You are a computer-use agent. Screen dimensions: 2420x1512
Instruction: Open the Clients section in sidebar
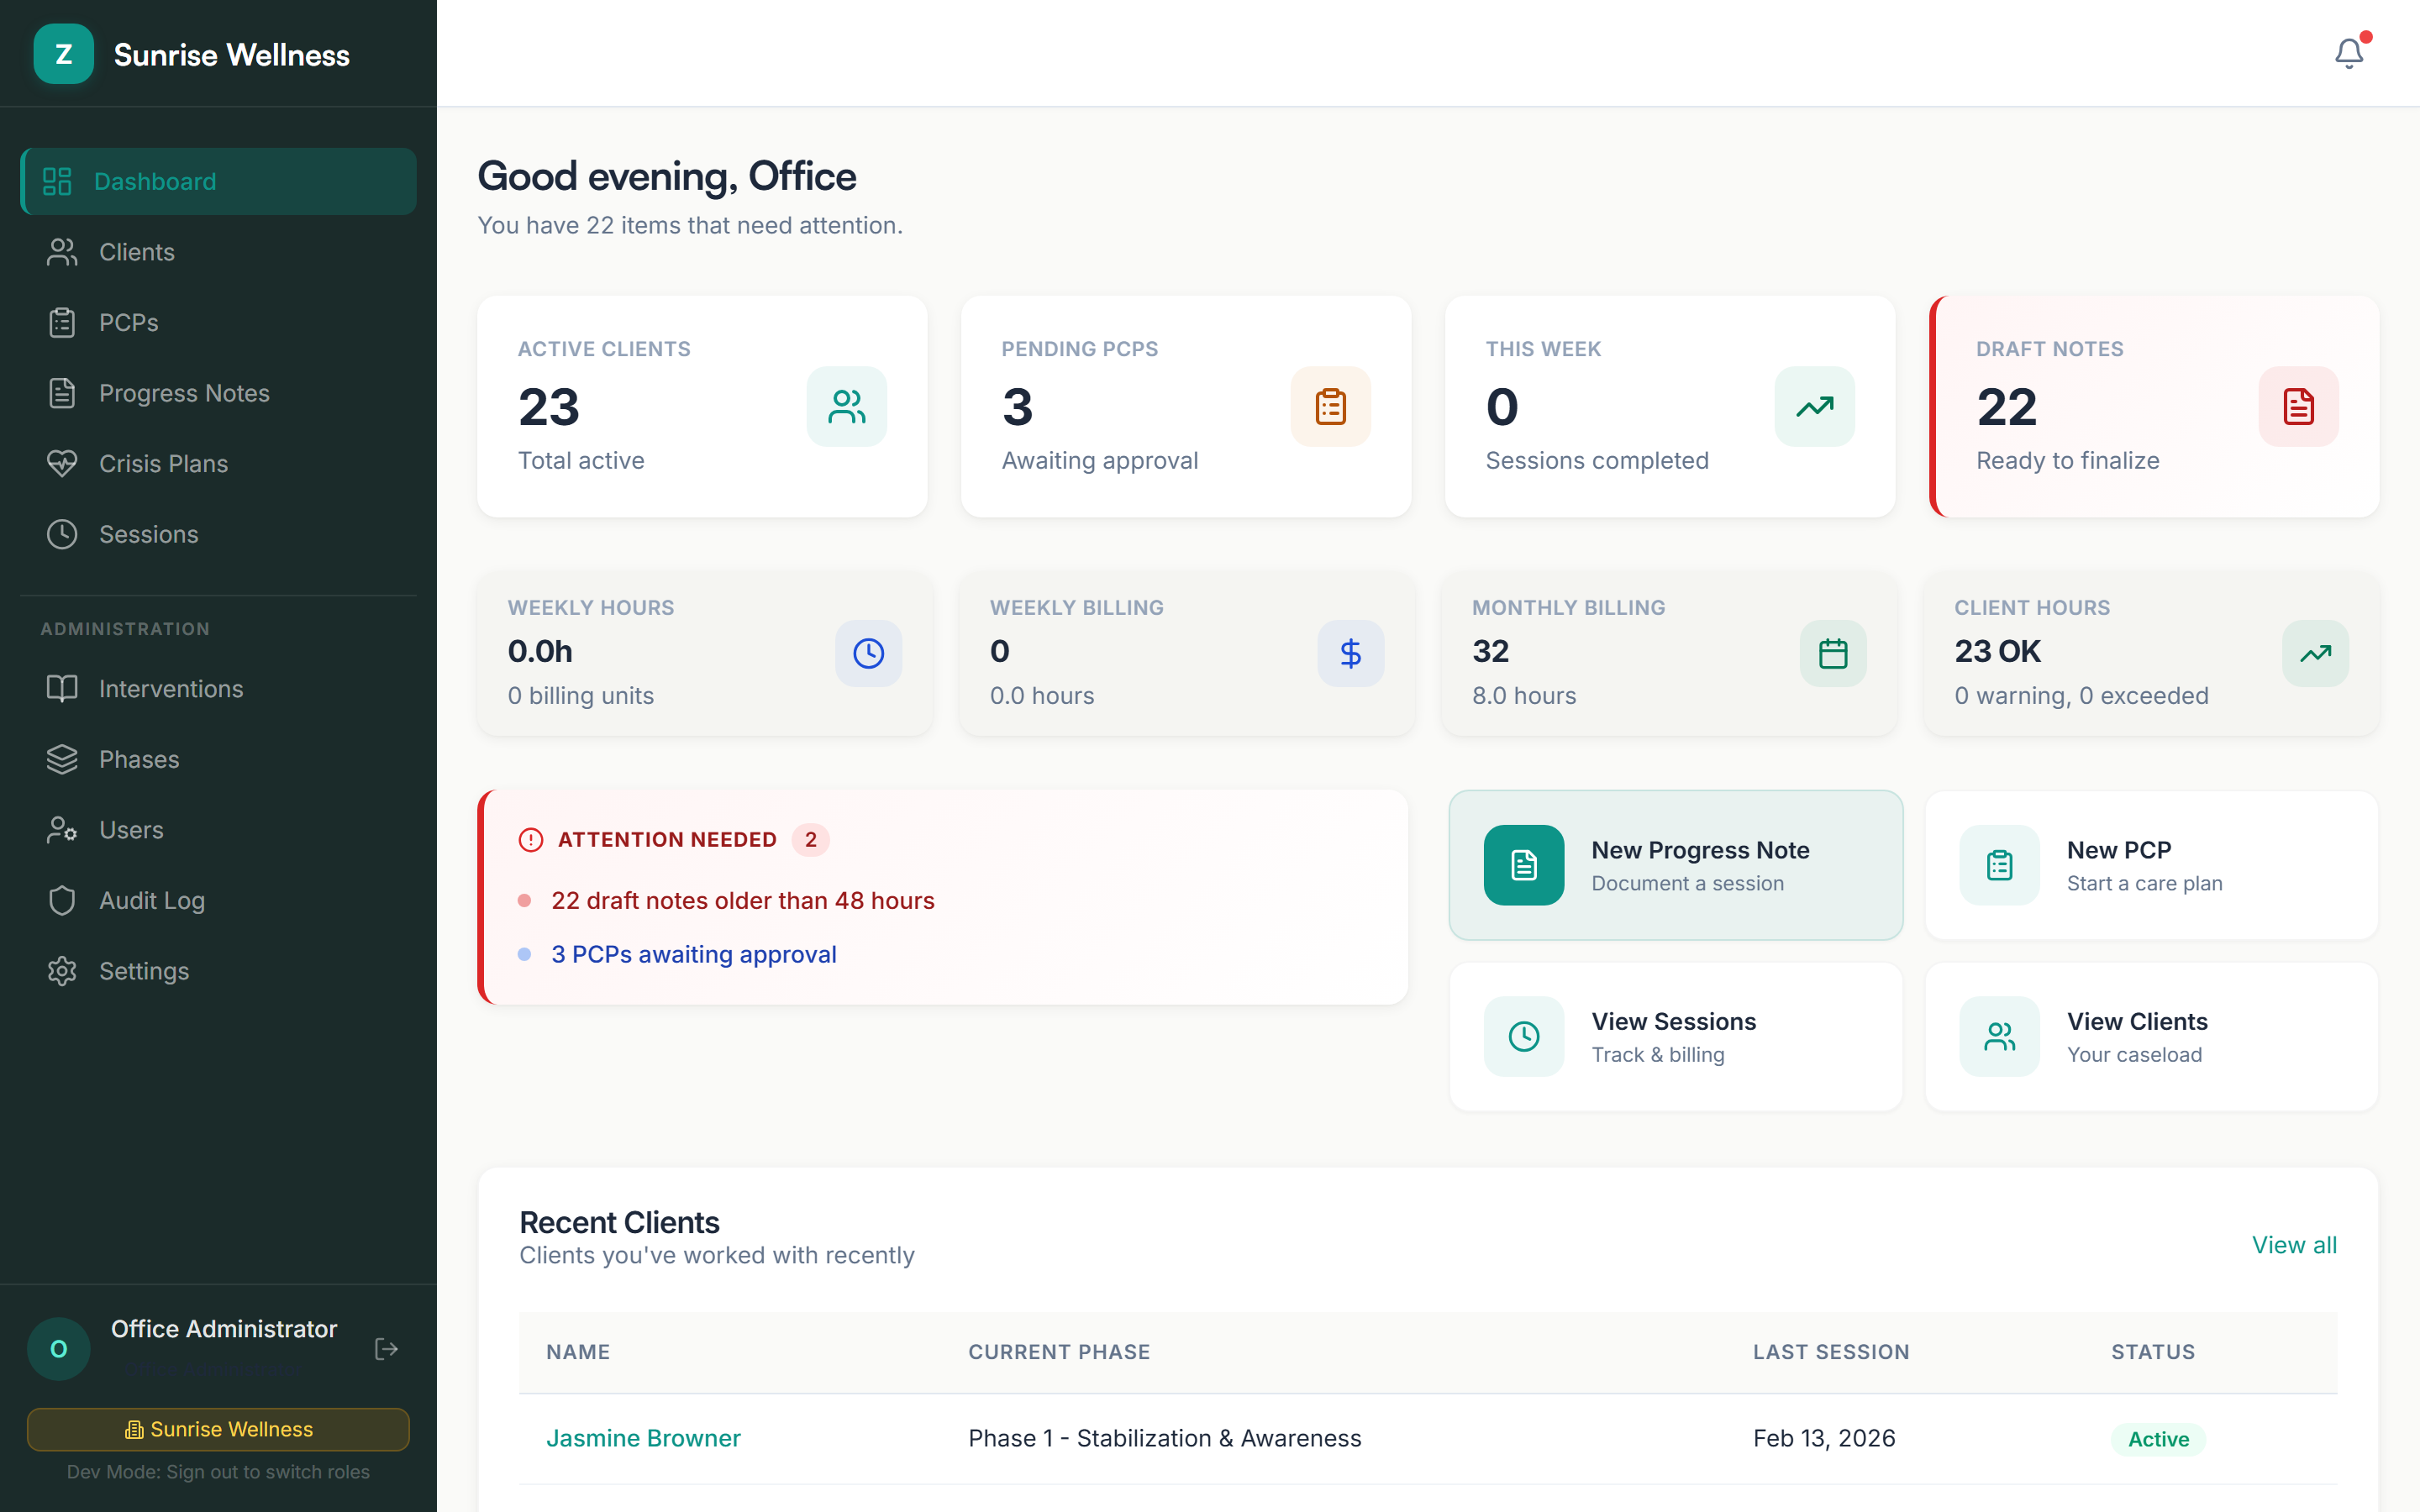click(x=136, y=252)
